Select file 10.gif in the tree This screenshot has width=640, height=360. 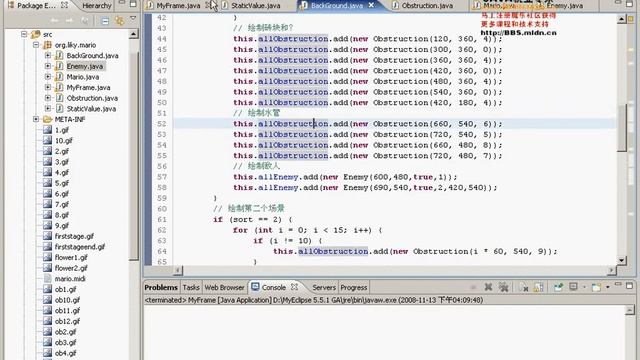pos(64,140)
